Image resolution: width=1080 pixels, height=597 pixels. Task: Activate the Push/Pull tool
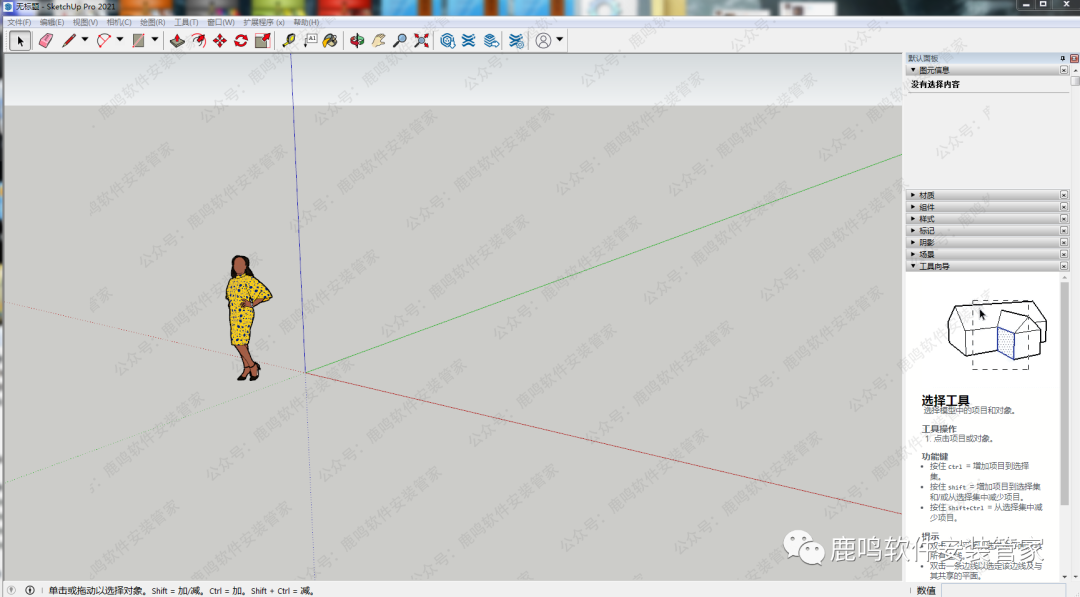177,41
